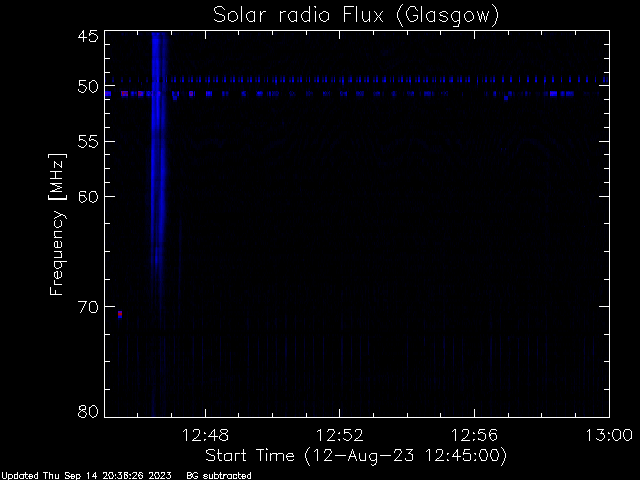Viewport: 640px width, 480px height.
Task: Click the 'Updated Thu Sep 14 20:36:26 2023' text
Action: click(87, 476)
